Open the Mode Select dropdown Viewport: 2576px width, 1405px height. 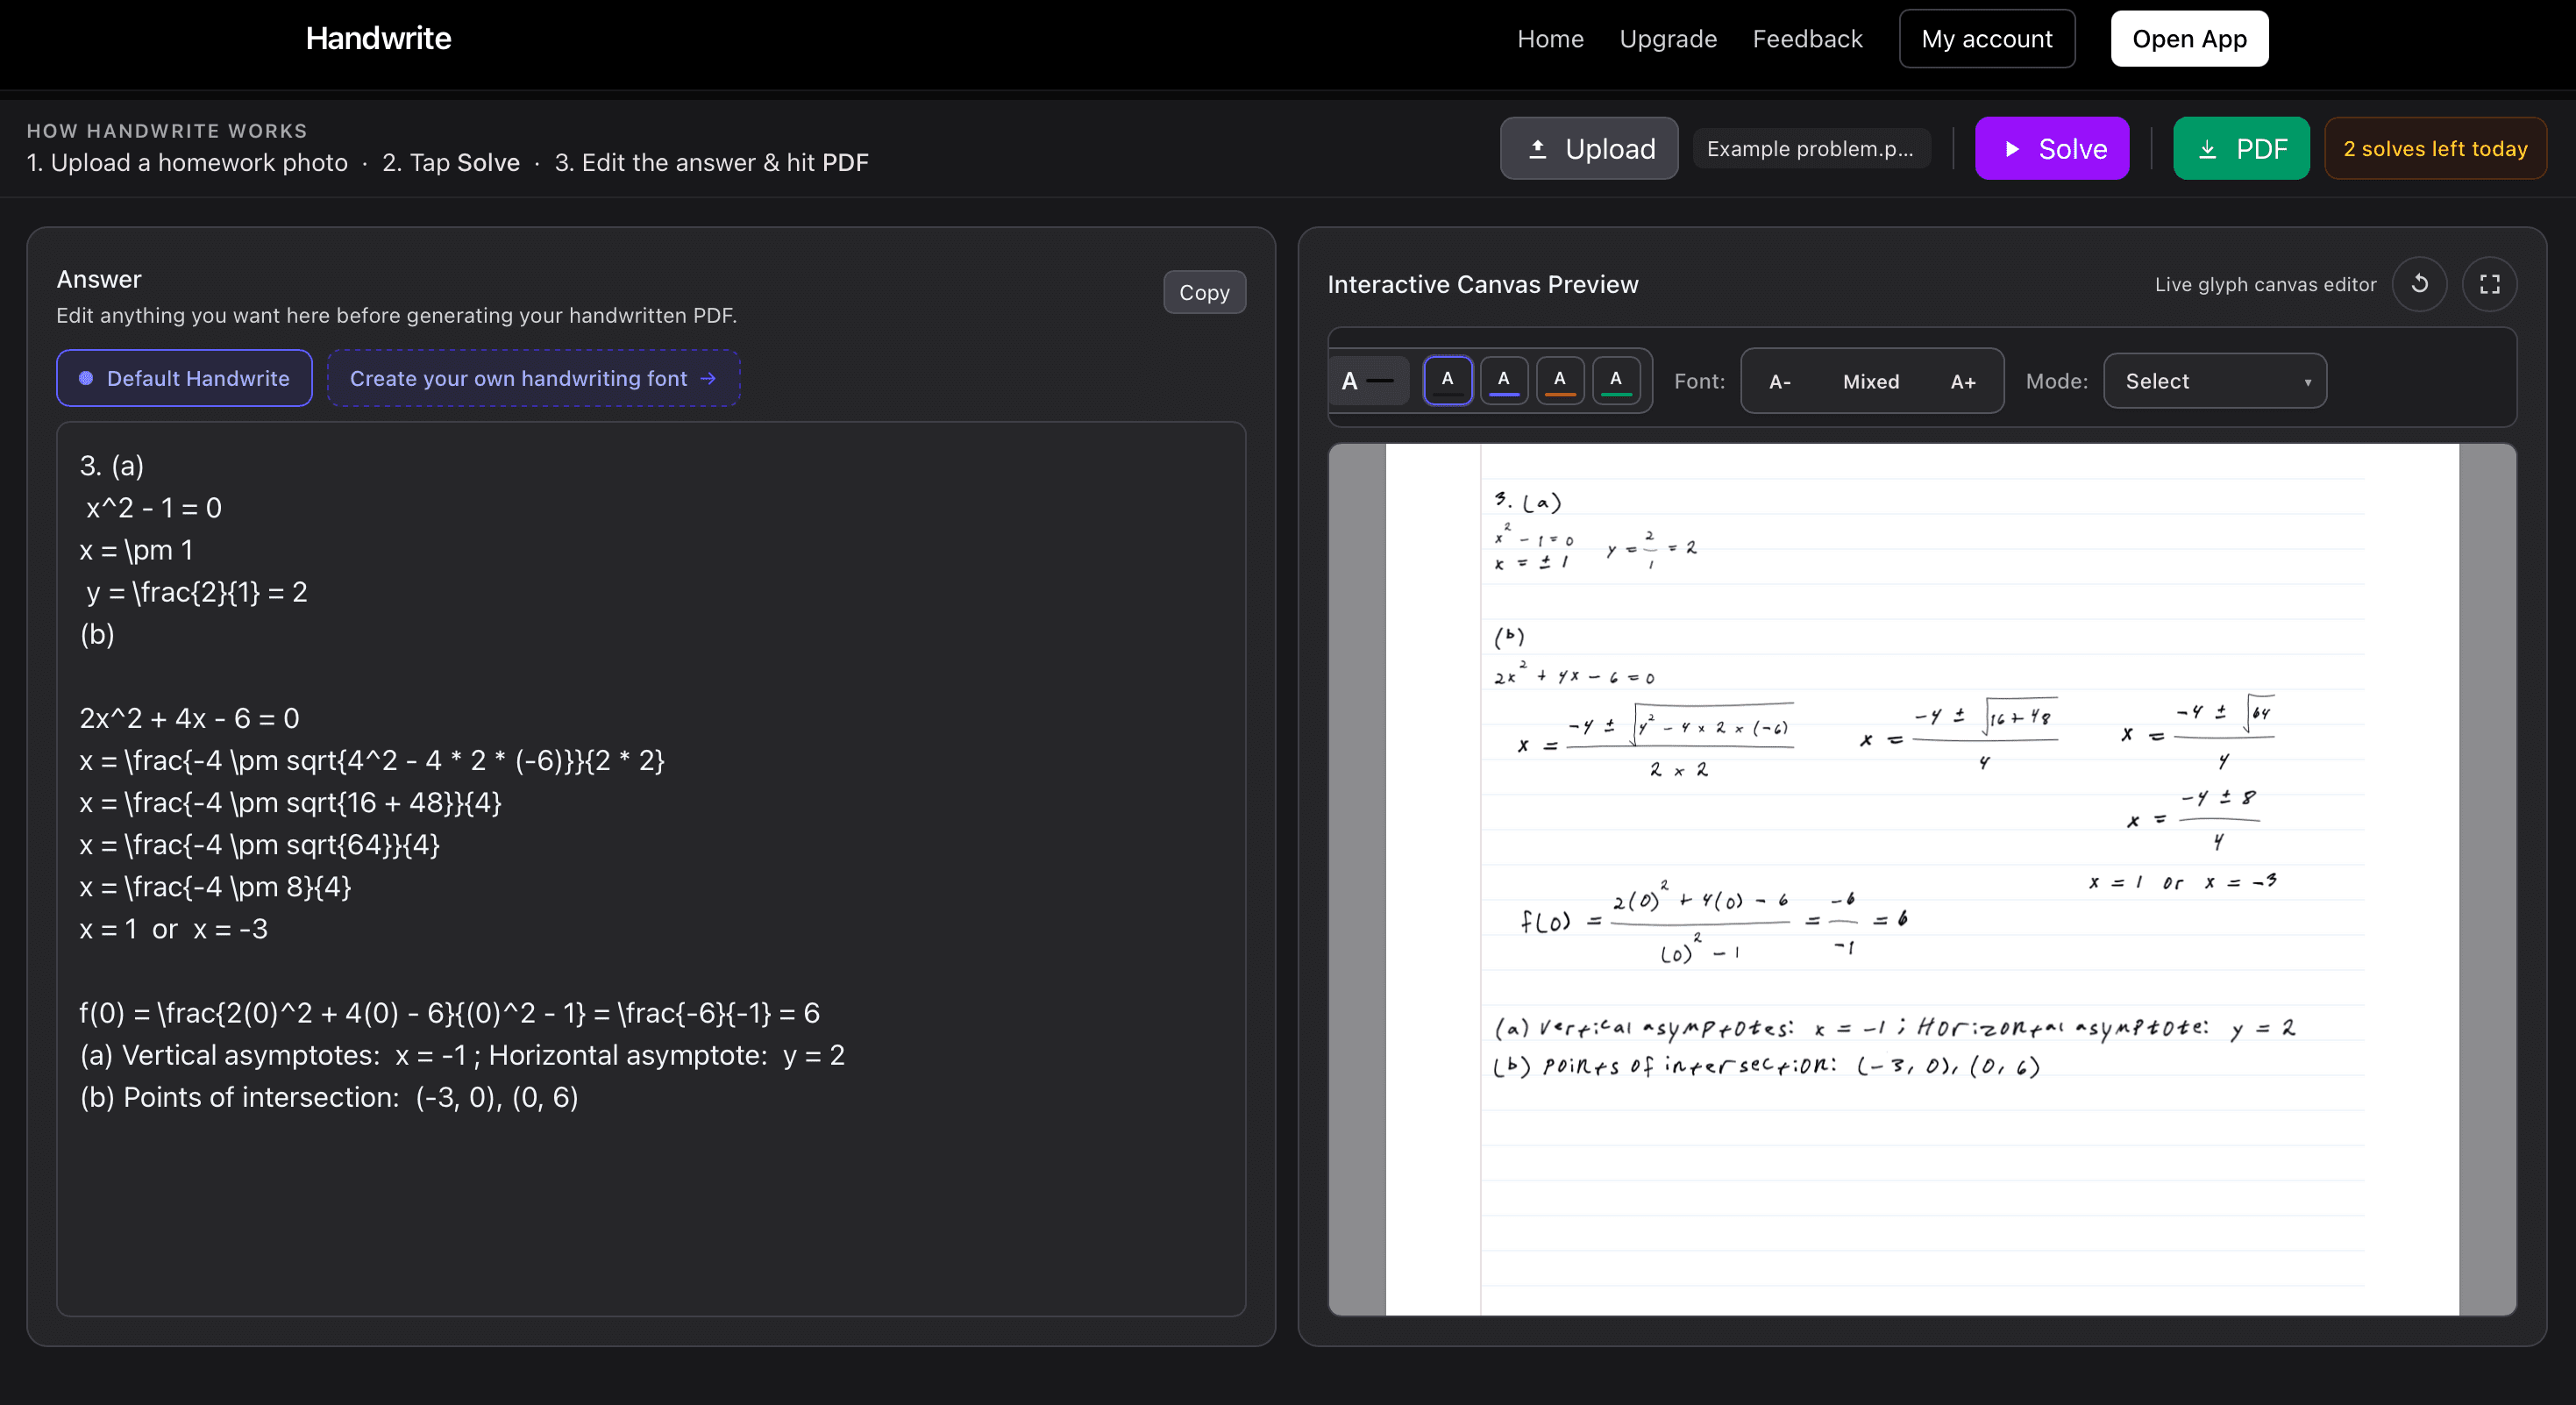2214,381
